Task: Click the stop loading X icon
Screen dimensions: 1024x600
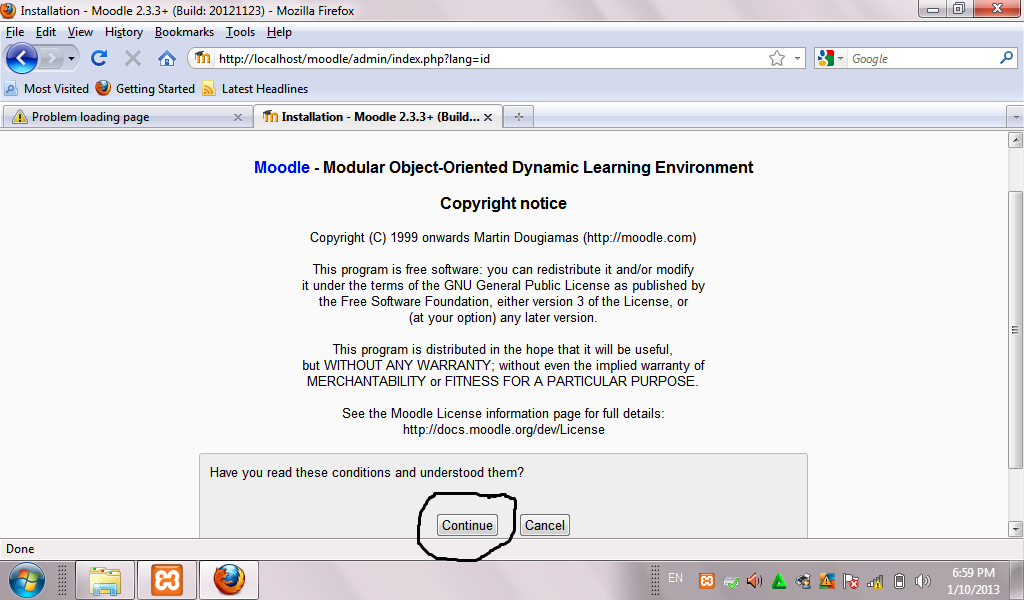Action: (x=133, y=59)
